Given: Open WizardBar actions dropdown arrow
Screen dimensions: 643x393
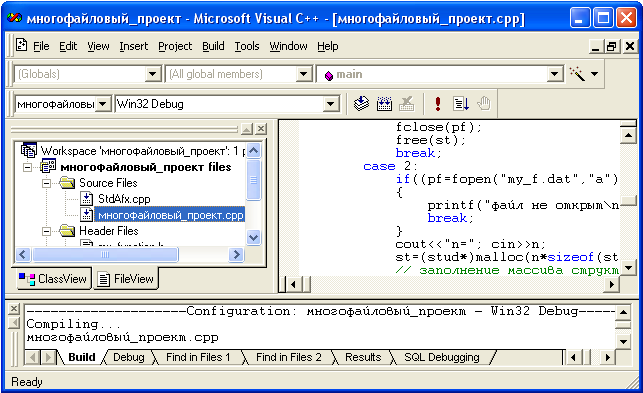Looking at the screenshot, I should pyautogui.click(x=594, y=74).
